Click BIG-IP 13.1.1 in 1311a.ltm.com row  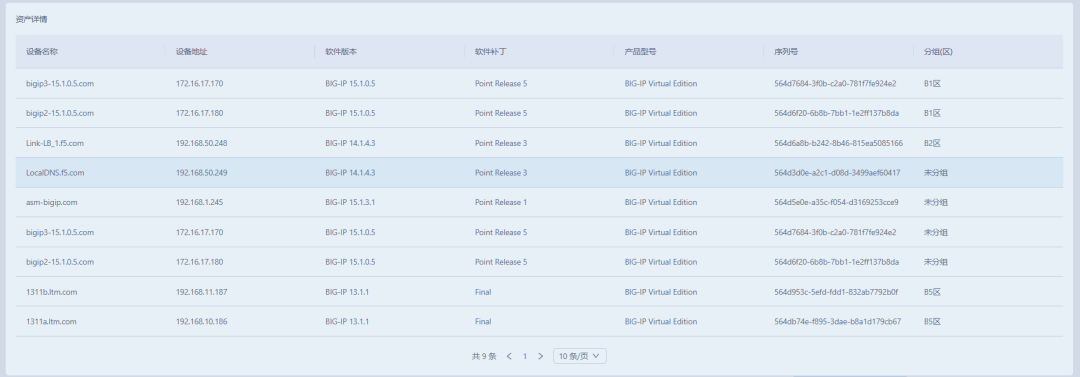(x=348, y=322)
